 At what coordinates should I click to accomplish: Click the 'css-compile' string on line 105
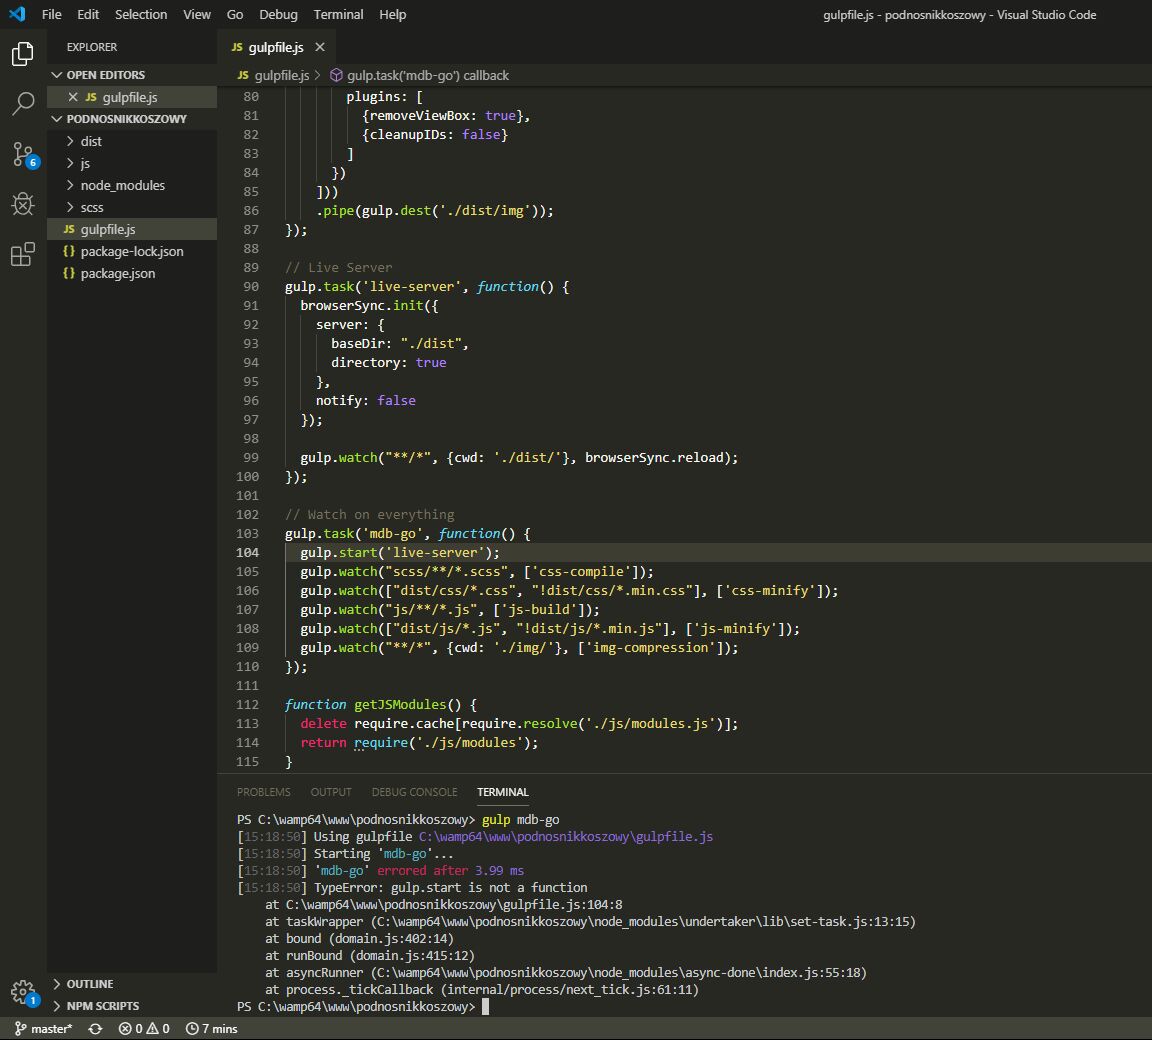point(583,571)
